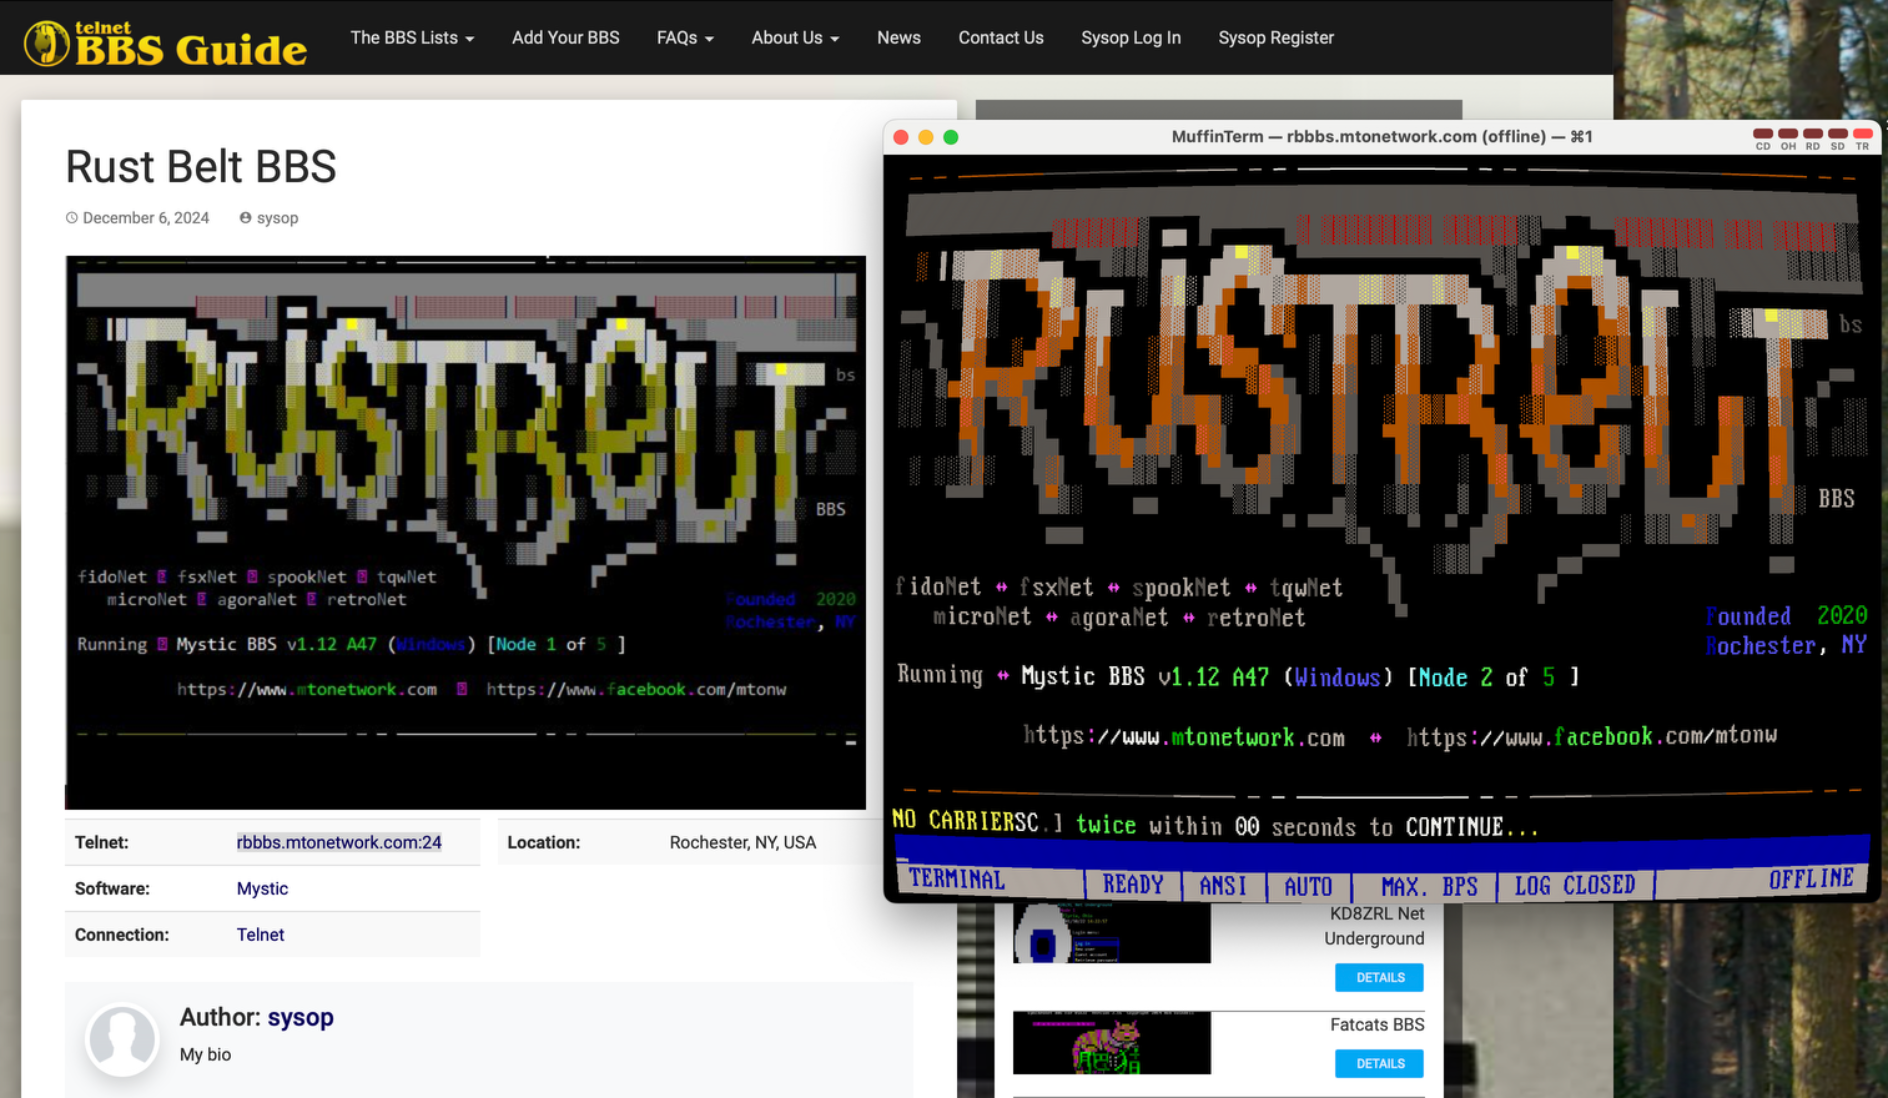Click READY in MuffinTerm status bar
1888x1098 pixels.
pyautogui.click(x=1133, y=884)
